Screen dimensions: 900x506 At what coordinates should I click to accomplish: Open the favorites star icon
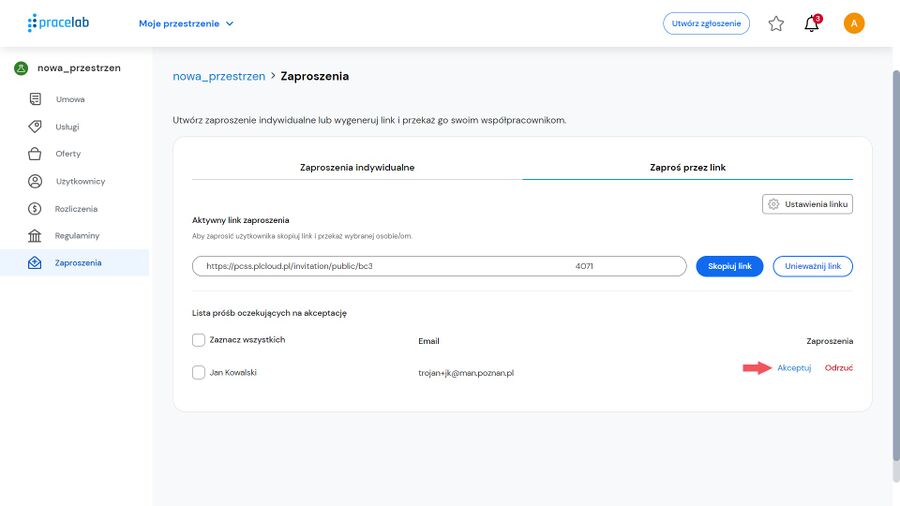tap(776, 24)
